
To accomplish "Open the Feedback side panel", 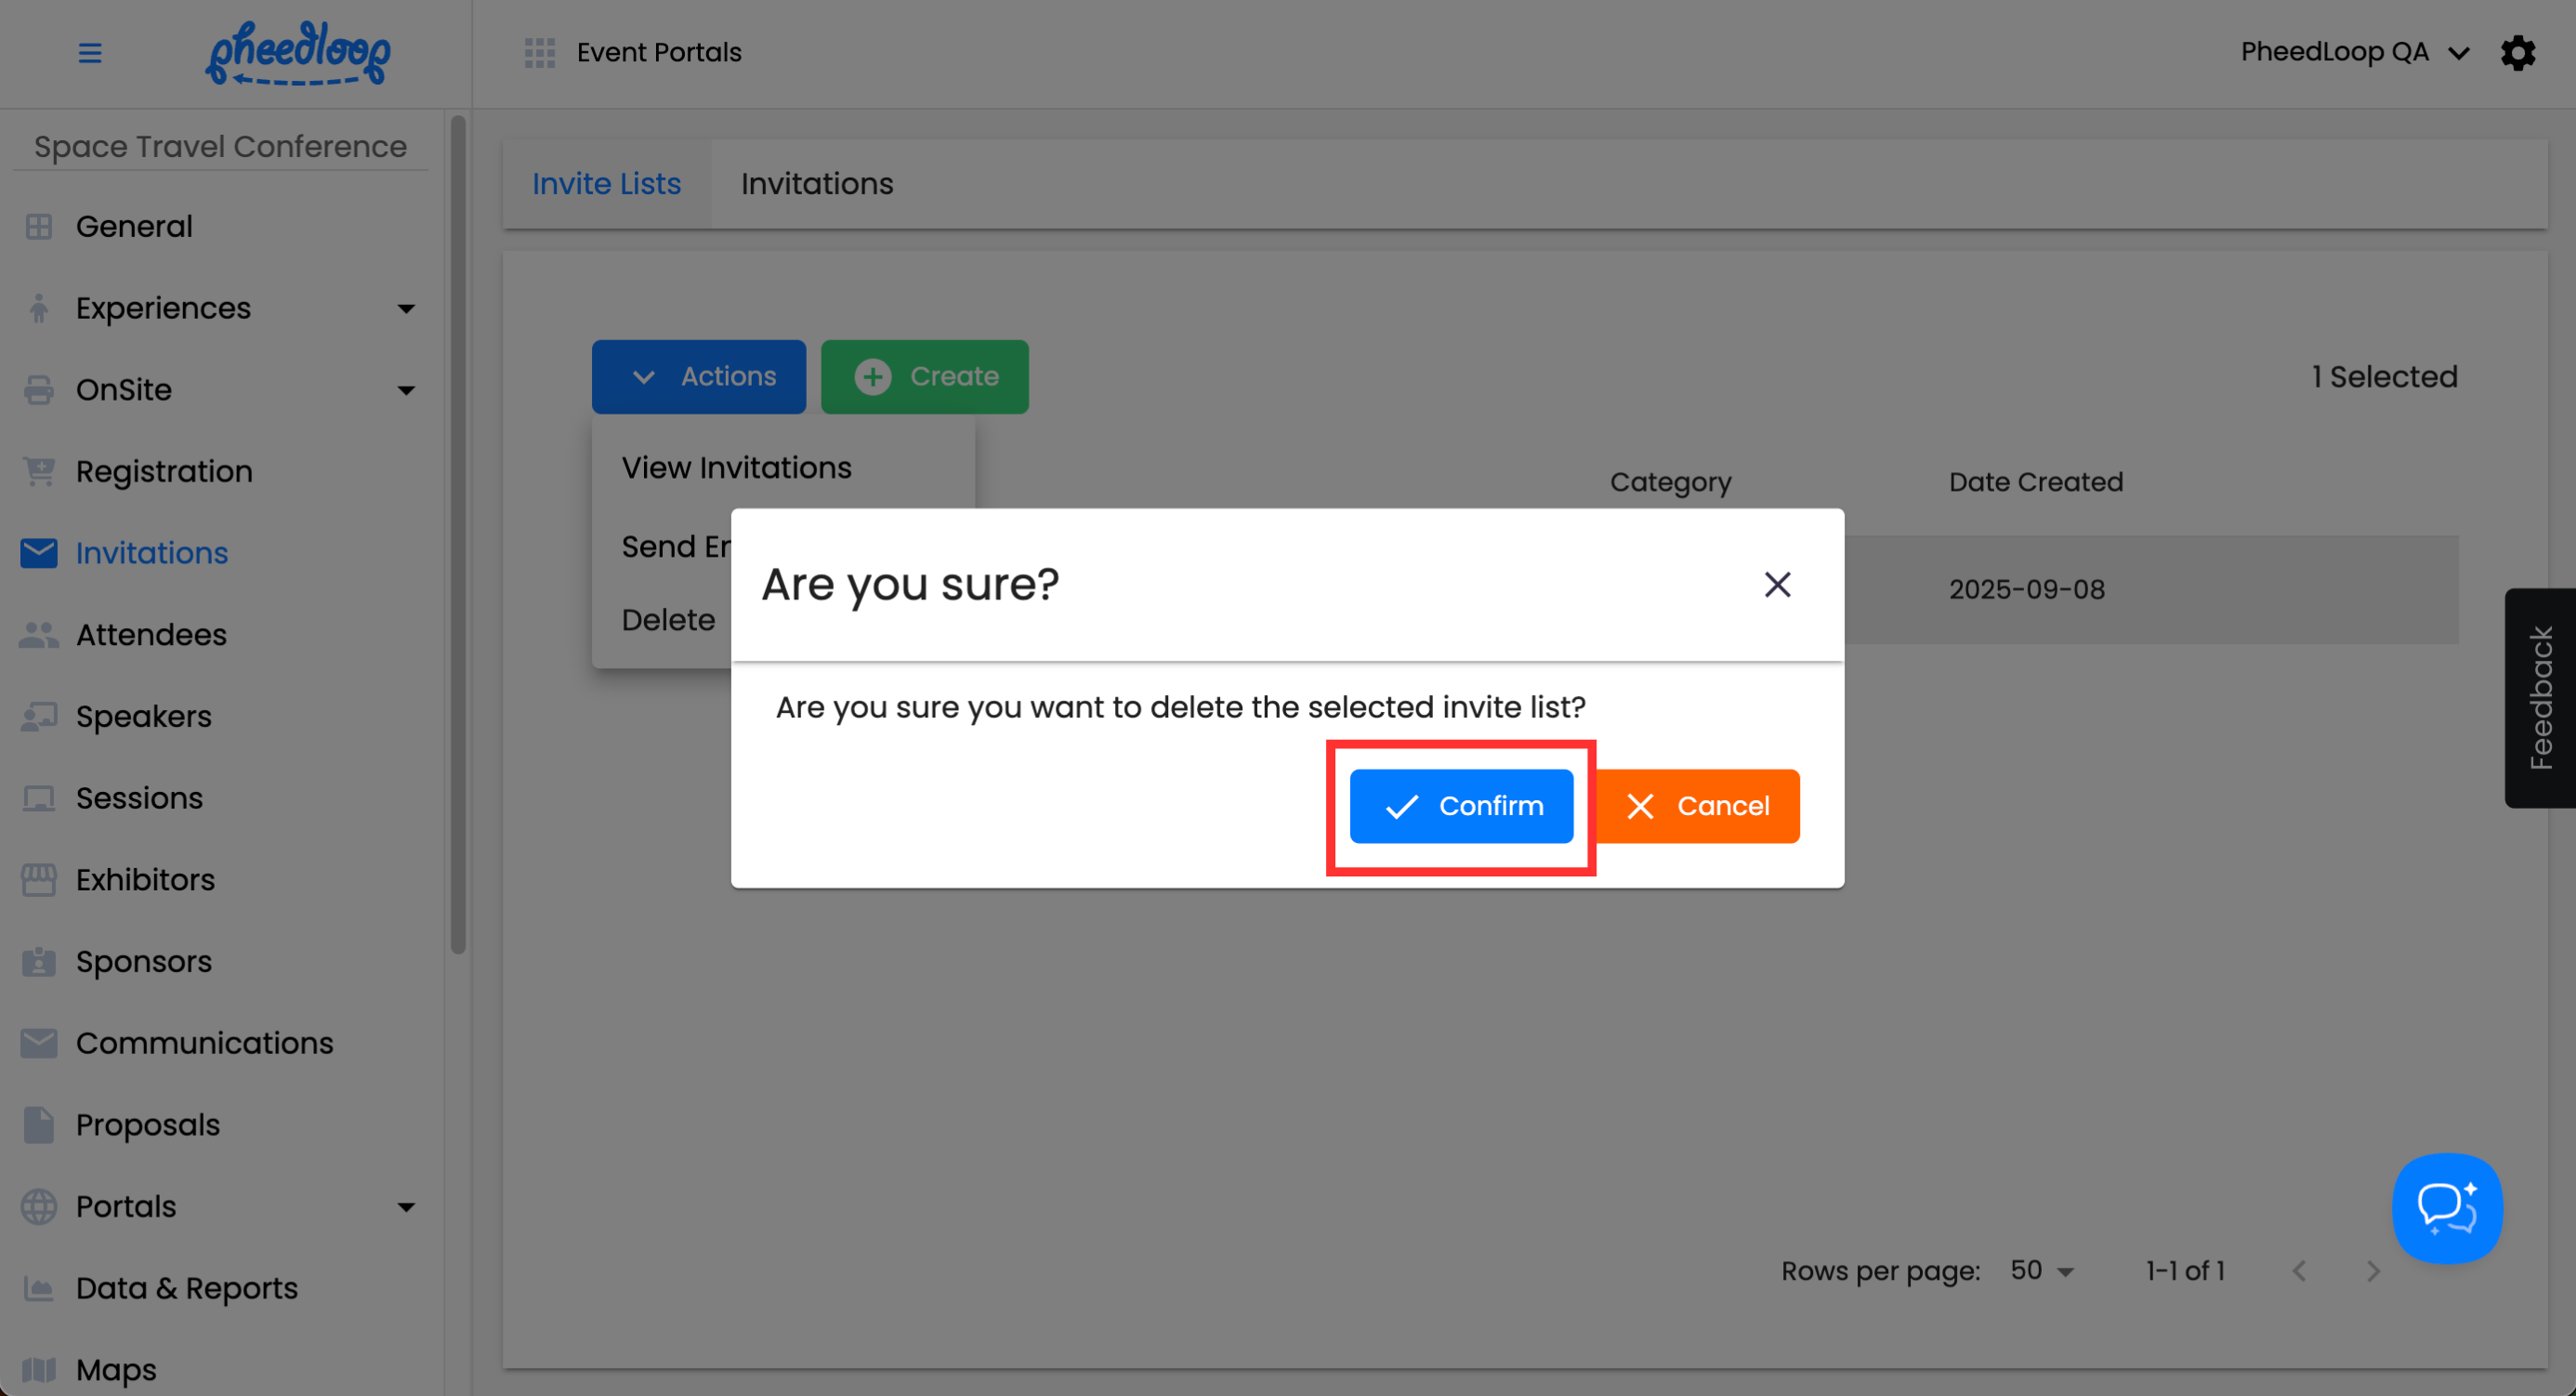I will [x=2540, y=698].
